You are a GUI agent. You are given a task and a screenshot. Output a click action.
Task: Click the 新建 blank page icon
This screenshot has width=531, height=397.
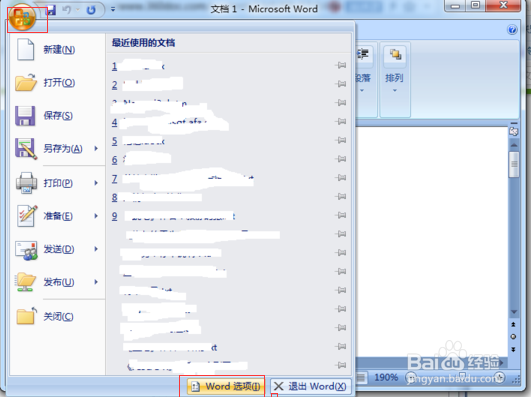[25, 49]
